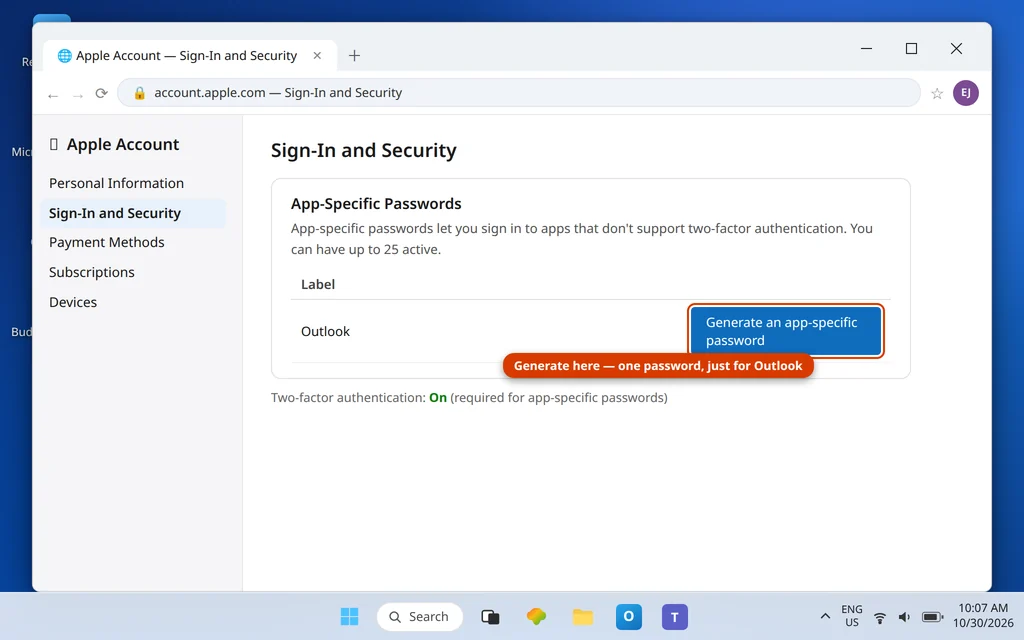
Task: Click the ENG US language indicator
Action: (x=852, y=616)
